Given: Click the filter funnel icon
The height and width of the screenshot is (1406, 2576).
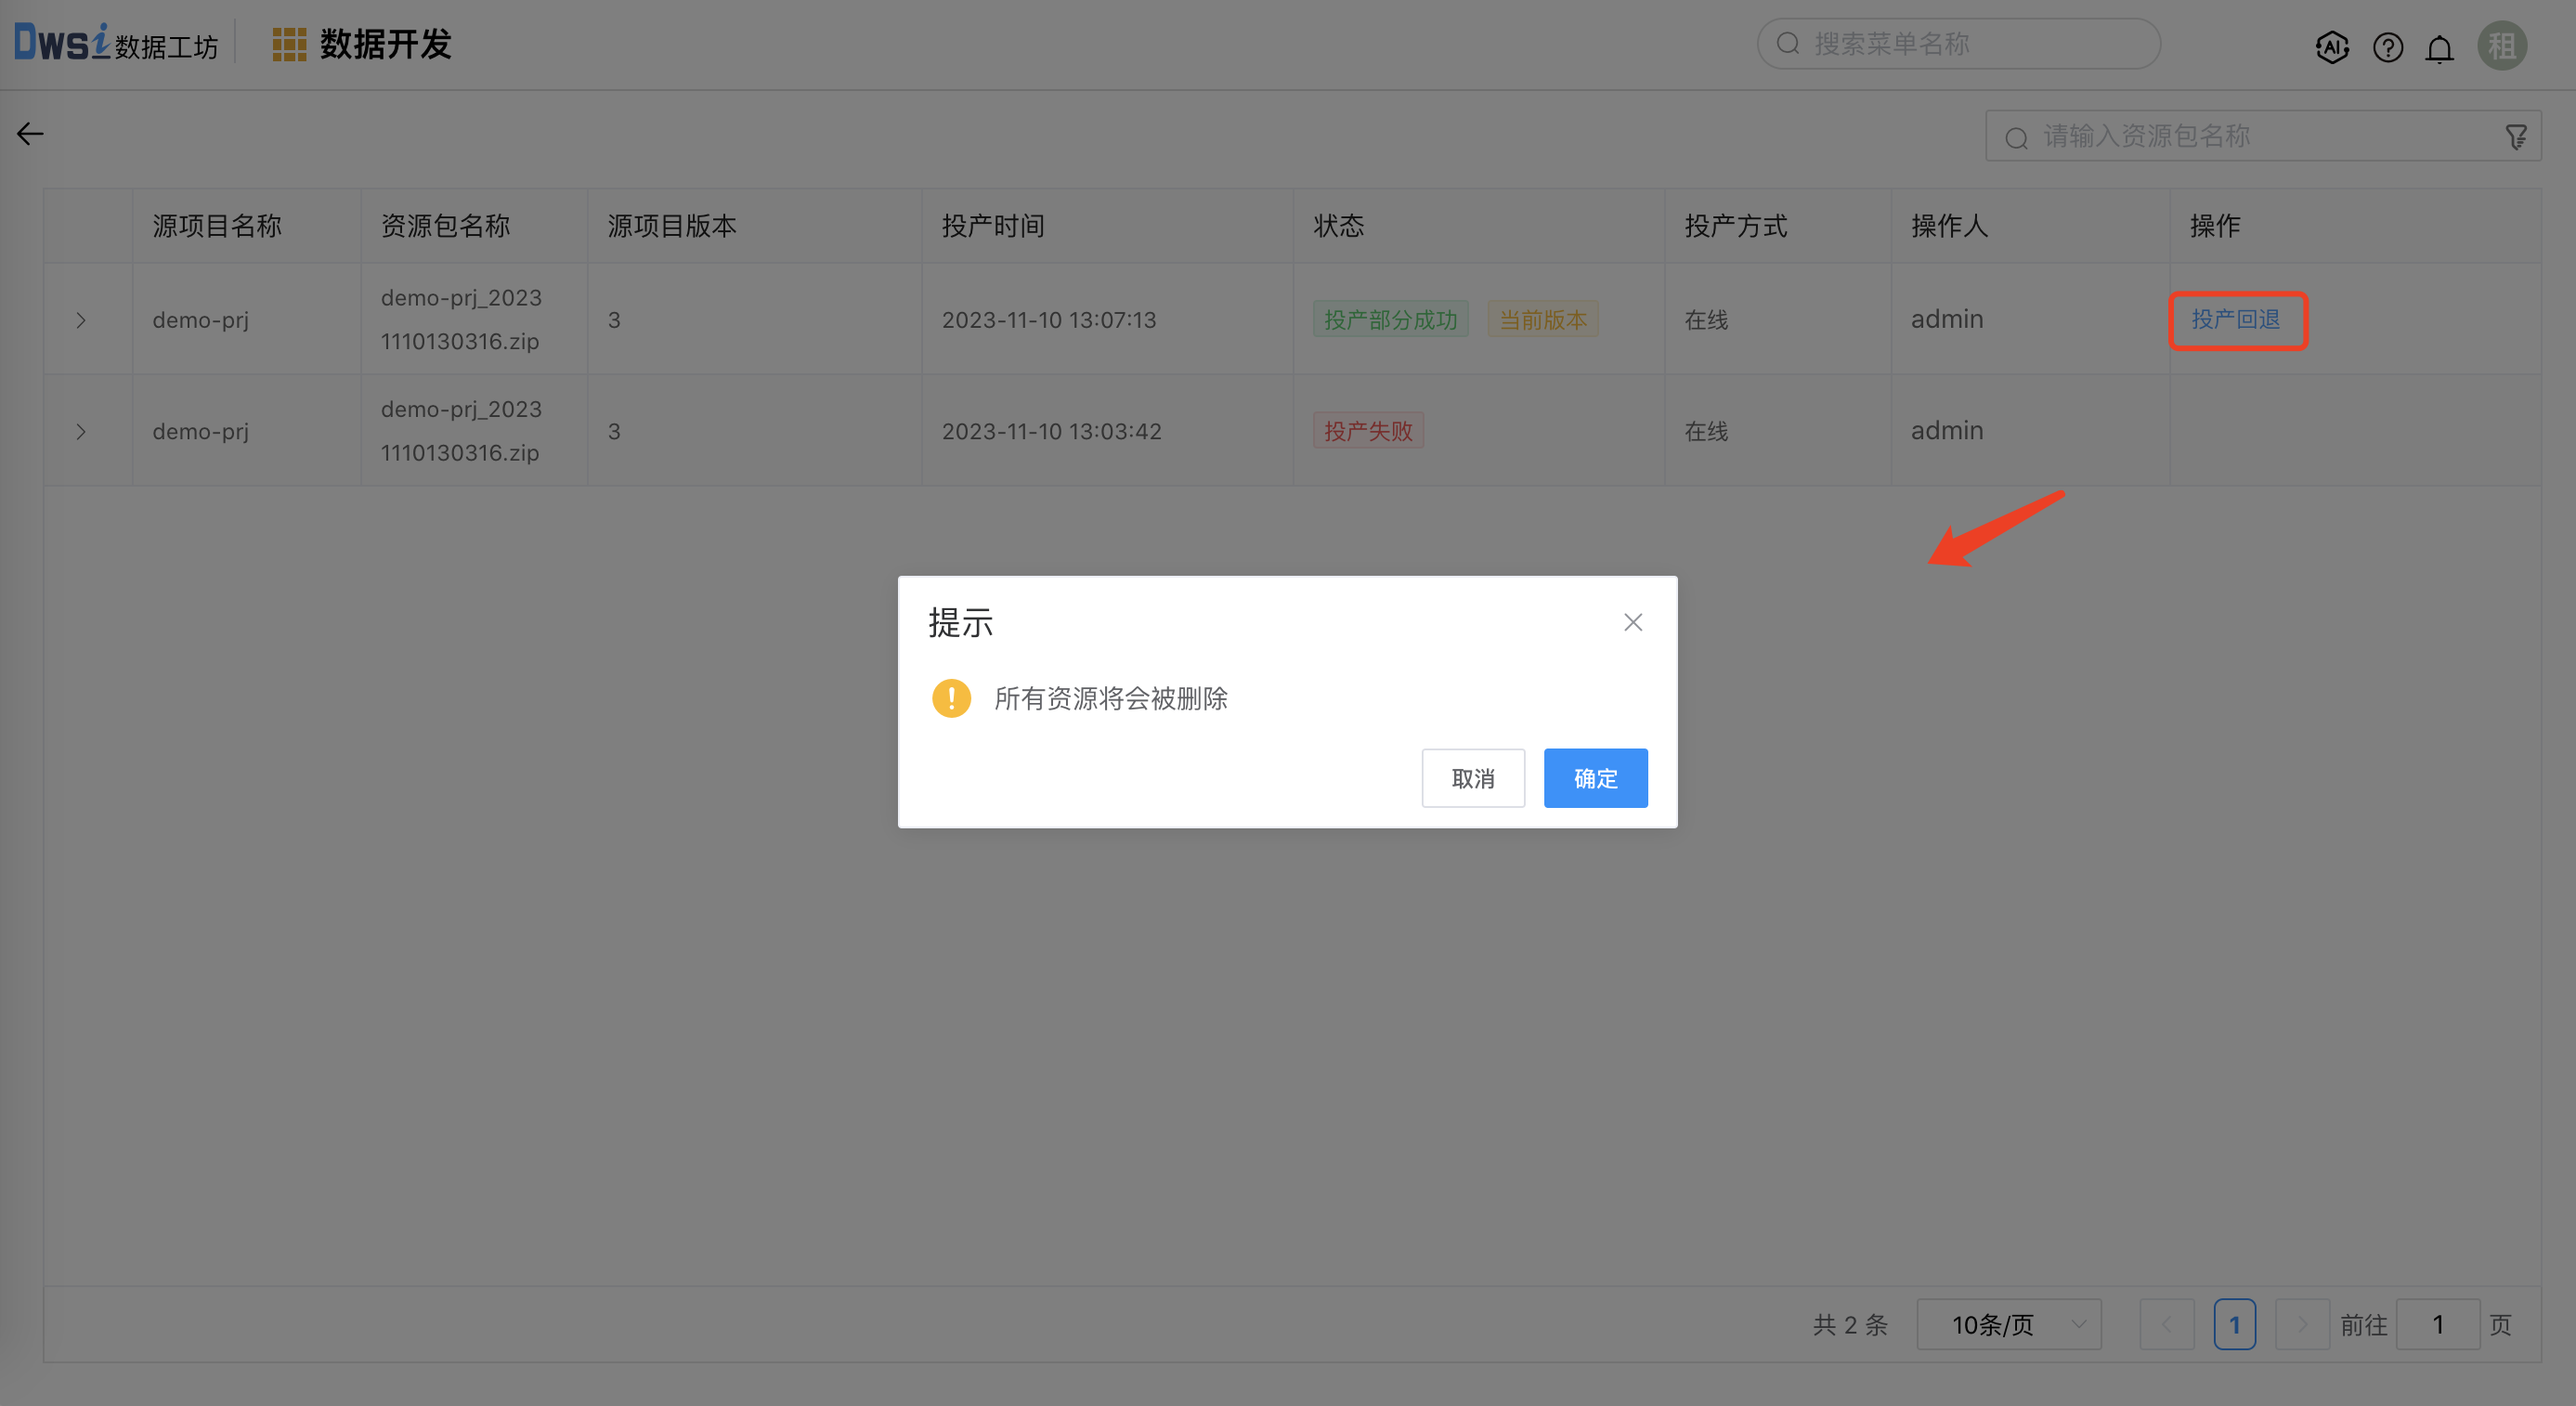Looking at the screenshot, I should 2516,137.
